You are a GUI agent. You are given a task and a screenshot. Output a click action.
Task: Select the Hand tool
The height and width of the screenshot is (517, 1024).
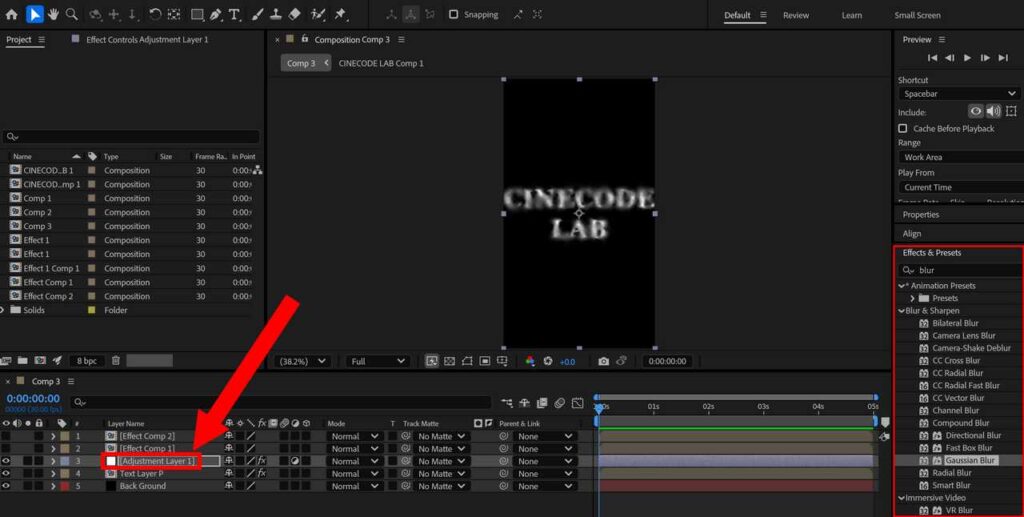point(53,14)
